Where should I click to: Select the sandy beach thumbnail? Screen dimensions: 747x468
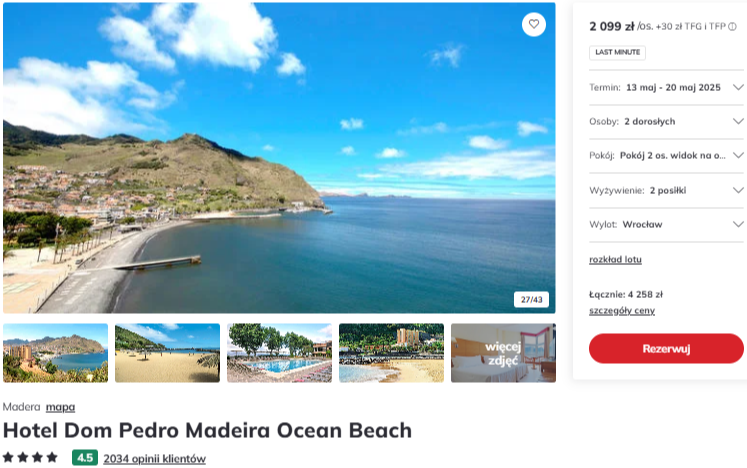pyautogui.click(x=168, y=353)
